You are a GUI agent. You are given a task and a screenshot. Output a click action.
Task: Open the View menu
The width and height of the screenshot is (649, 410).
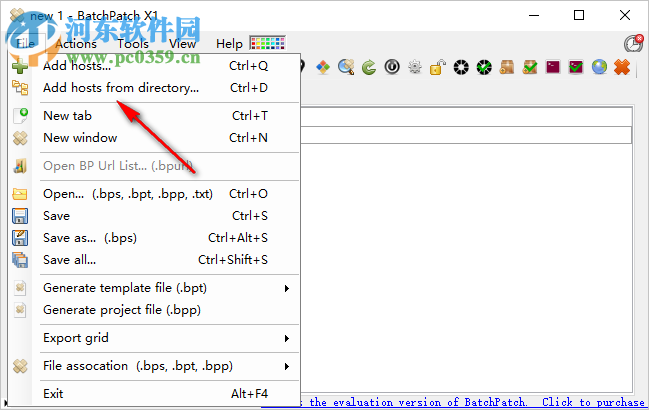point(182,43)
